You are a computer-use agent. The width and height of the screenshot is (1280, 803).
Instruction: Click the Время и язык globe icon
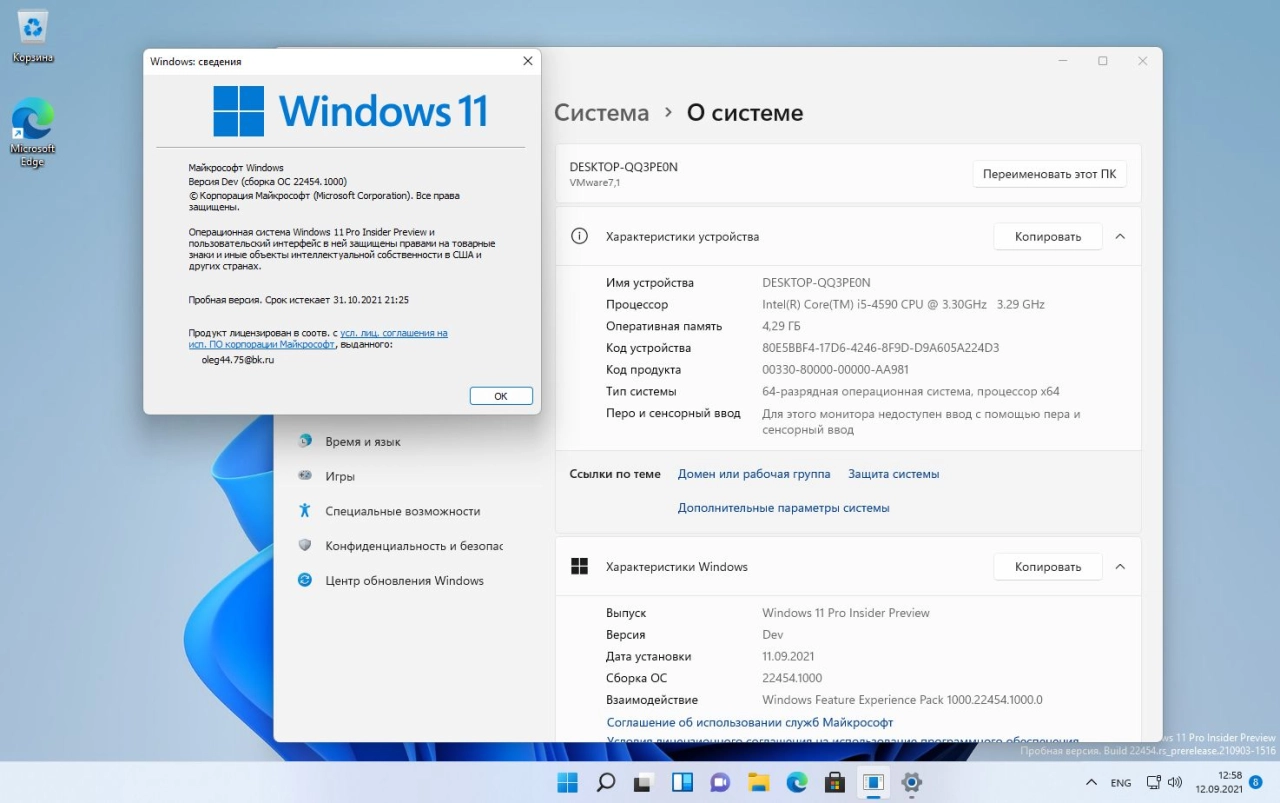click(x=305, y=441)
